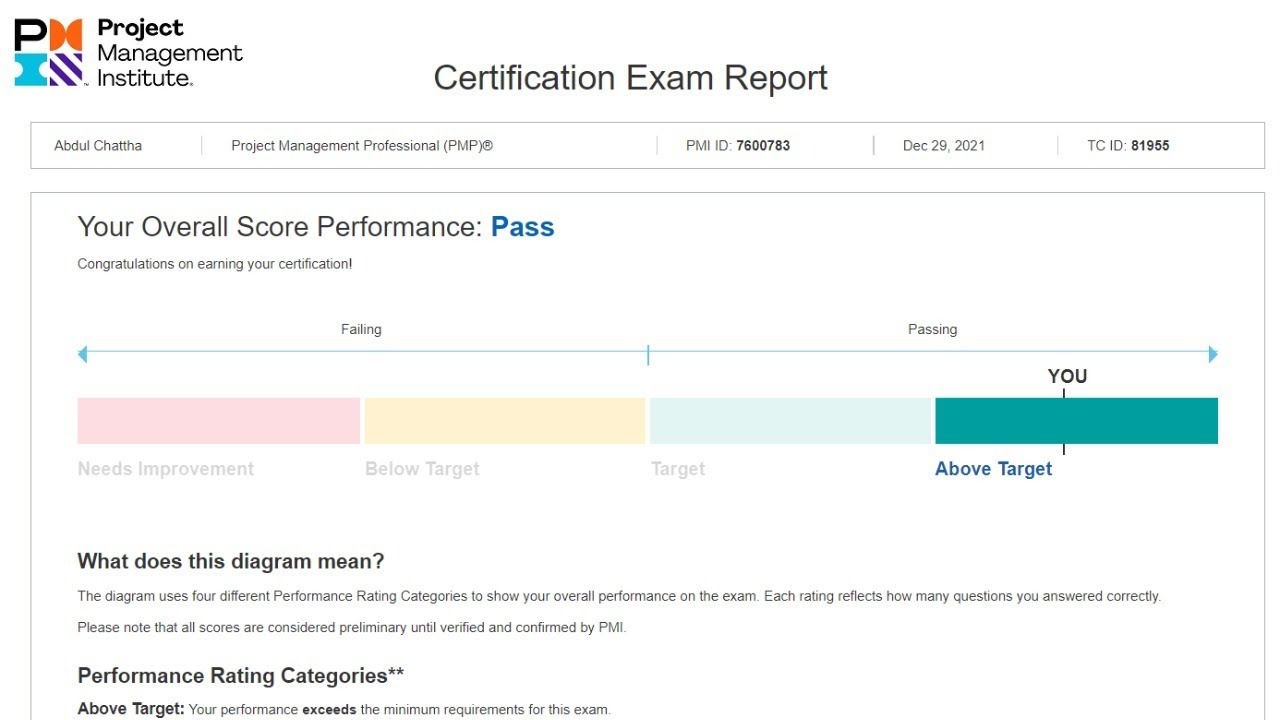Click the Project Management Institute logo
This screenshot has height=720, width=1280.
tap(128, 52)
